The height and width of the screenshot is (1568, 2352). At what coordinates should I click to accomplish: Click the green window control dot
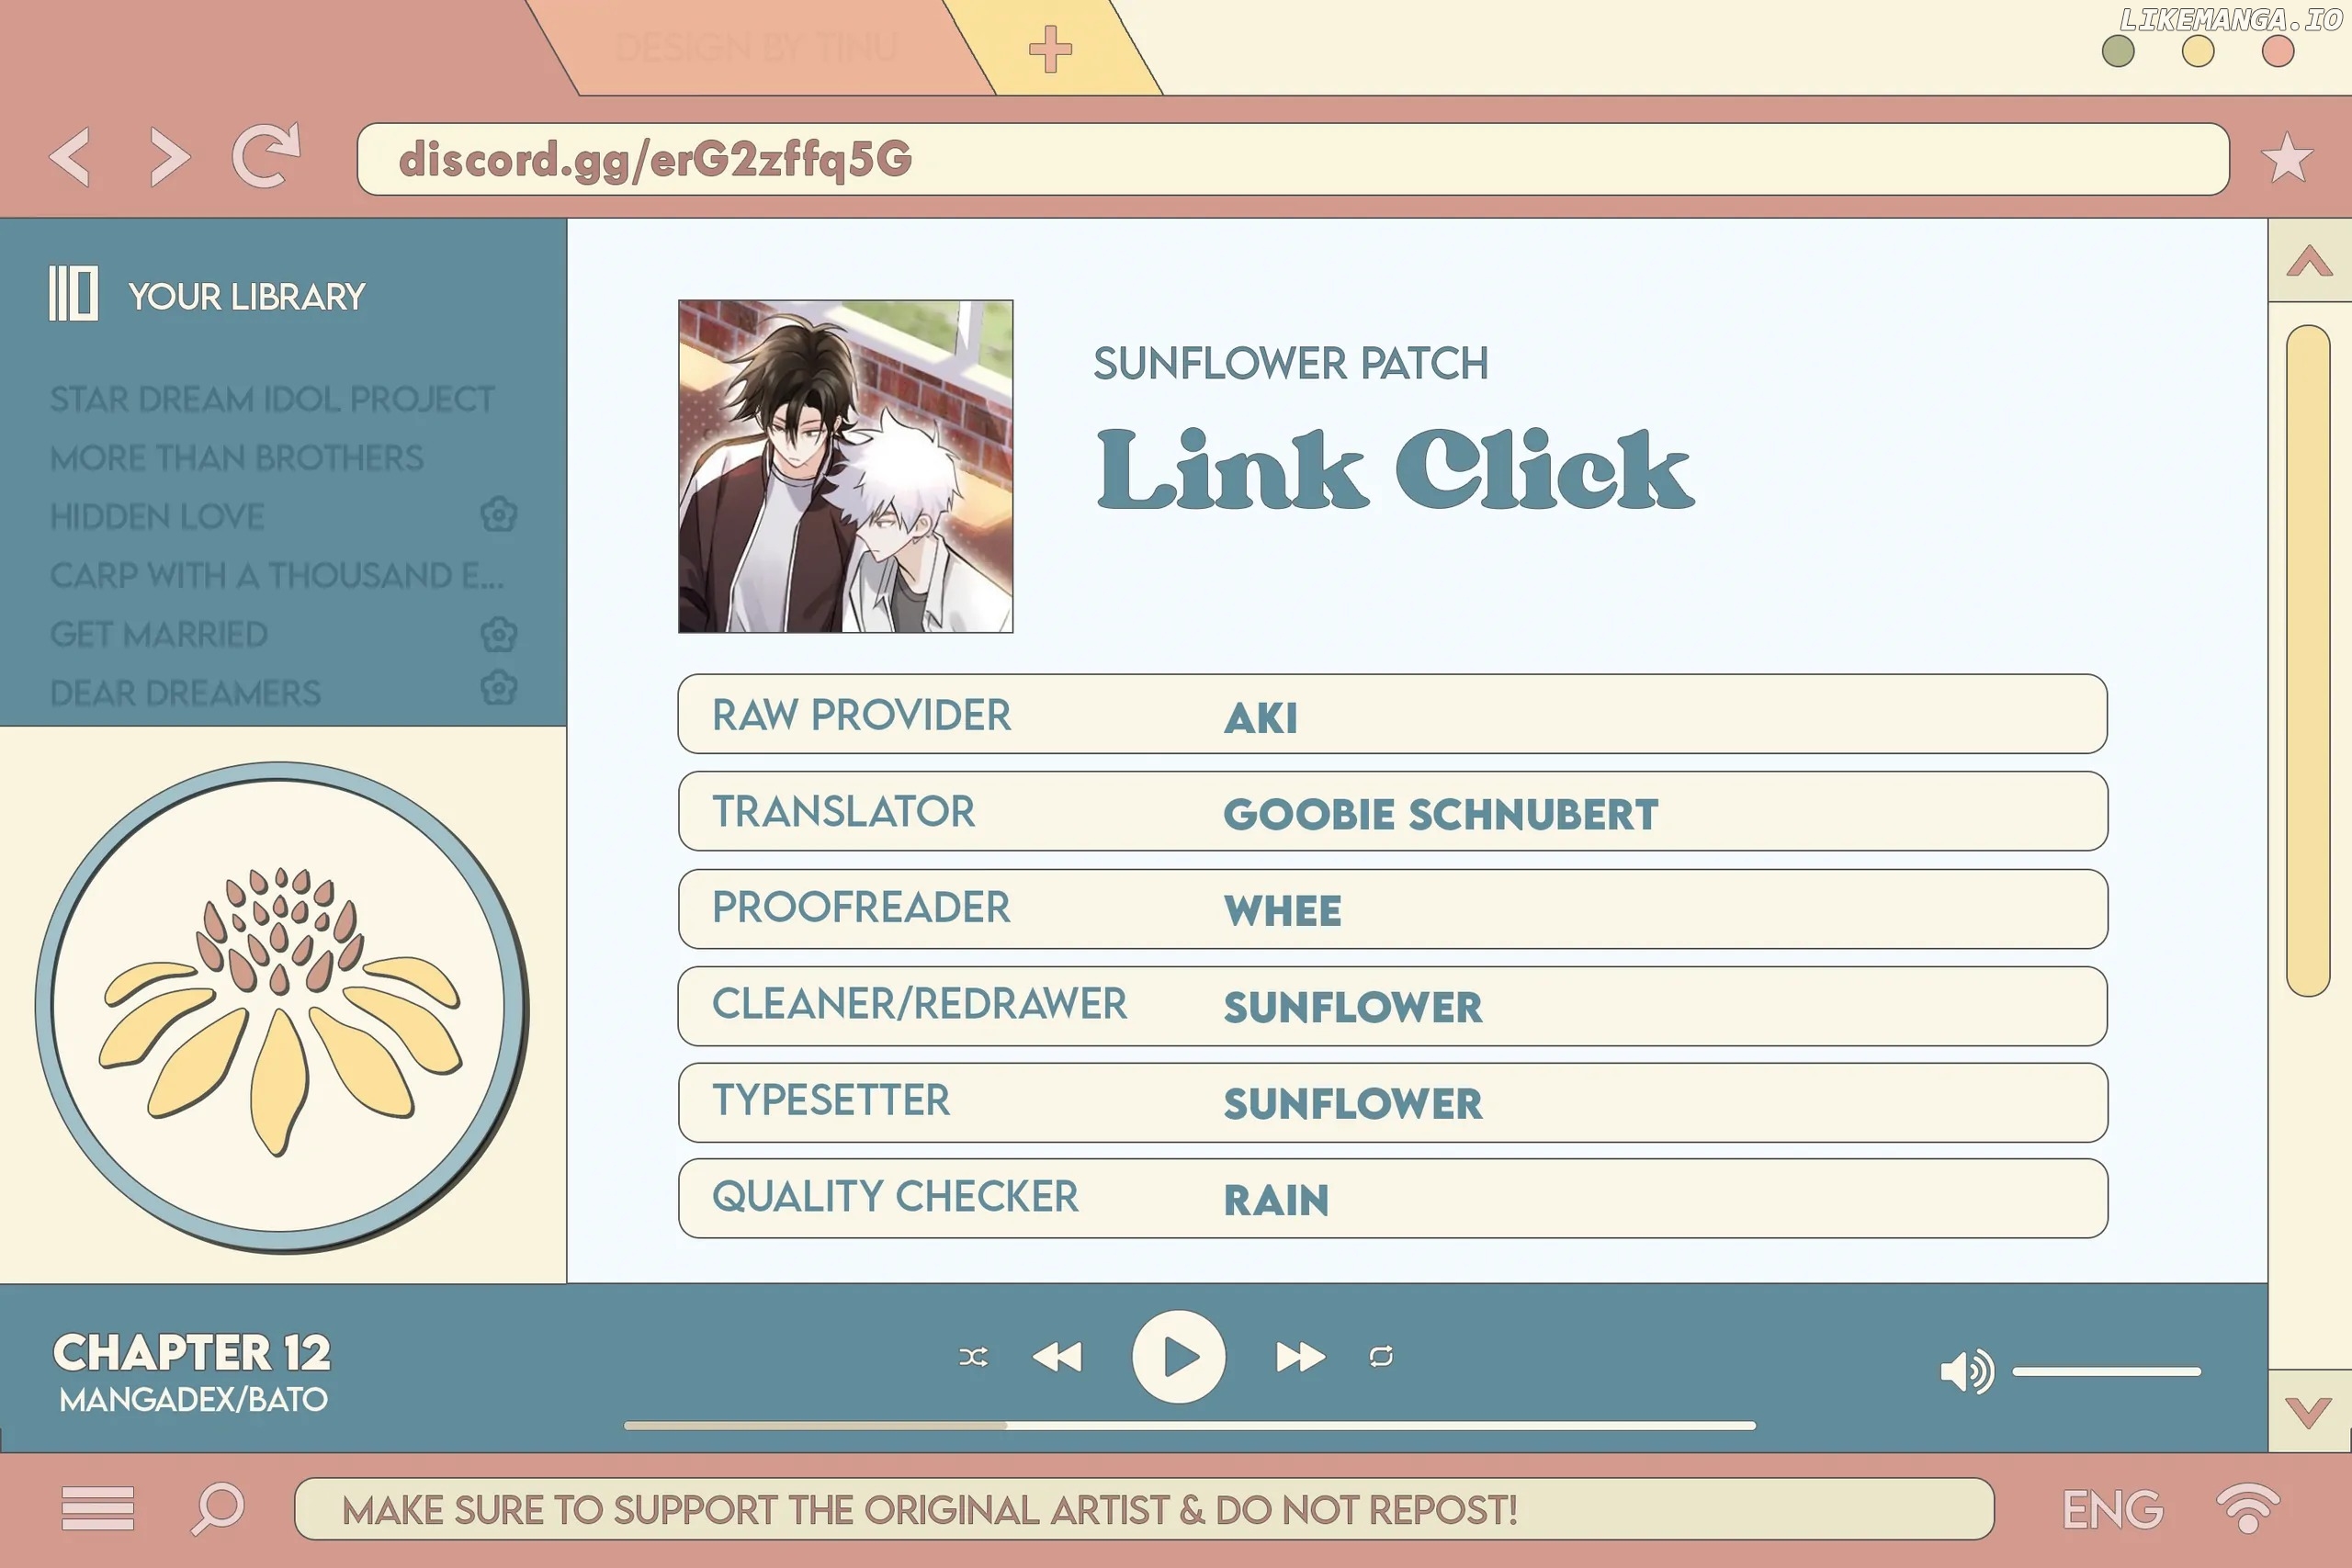(x=2118, y=51)
